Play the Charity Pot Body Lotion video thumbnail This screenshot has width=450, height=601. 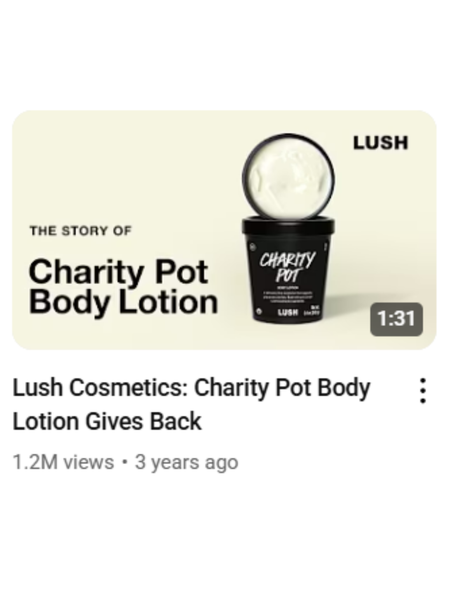pyautogui.click(x=225, y=230)
